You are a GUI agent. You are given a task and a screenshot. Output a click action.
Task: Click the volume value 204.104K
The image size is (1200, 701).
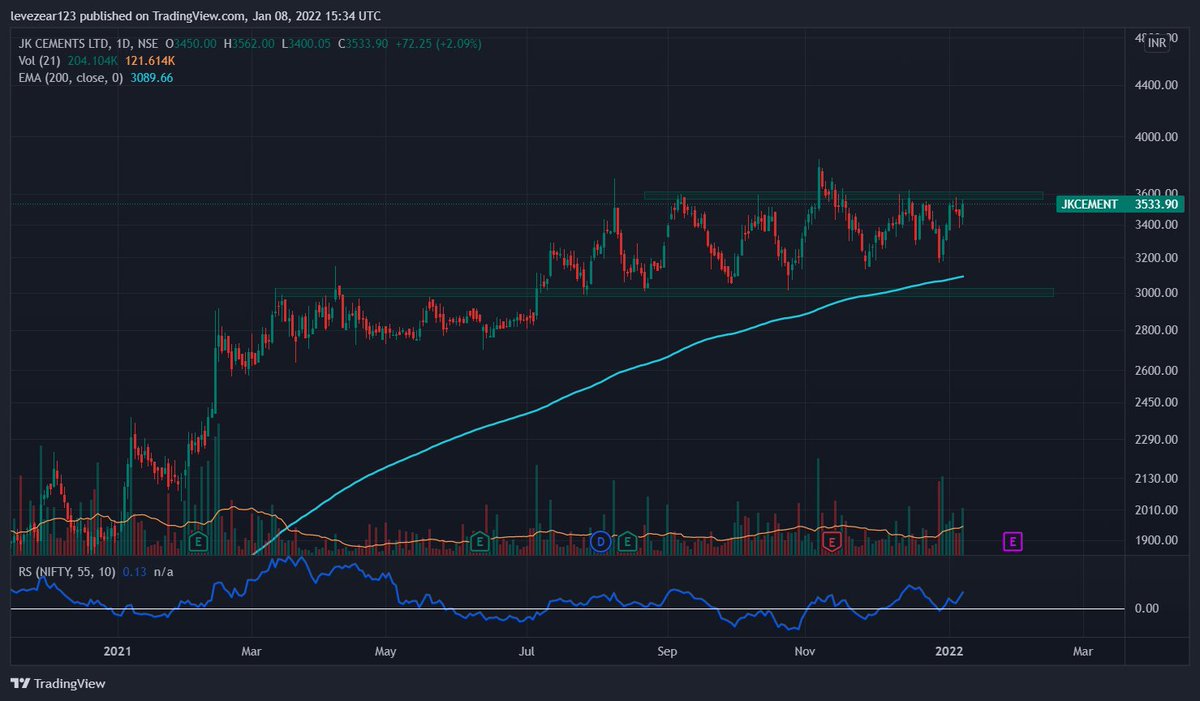click(x=95, y=61)
